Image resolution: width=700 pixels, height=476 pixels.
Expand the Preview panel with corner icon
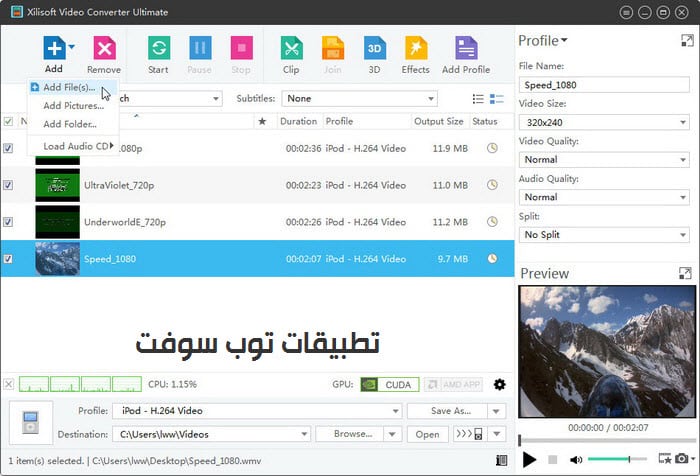click(685, 273)
